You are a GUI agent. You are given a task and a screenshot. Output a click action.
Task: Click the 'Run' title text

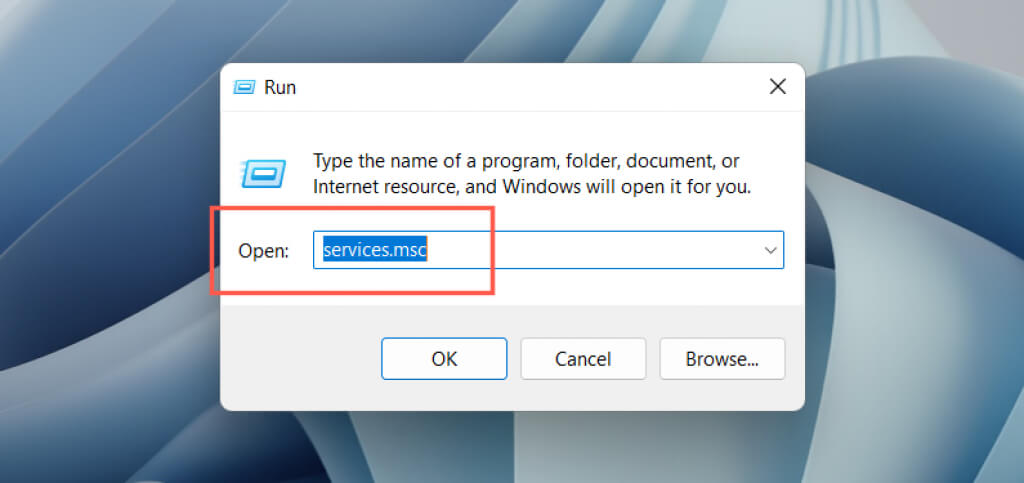coord(280,87)
